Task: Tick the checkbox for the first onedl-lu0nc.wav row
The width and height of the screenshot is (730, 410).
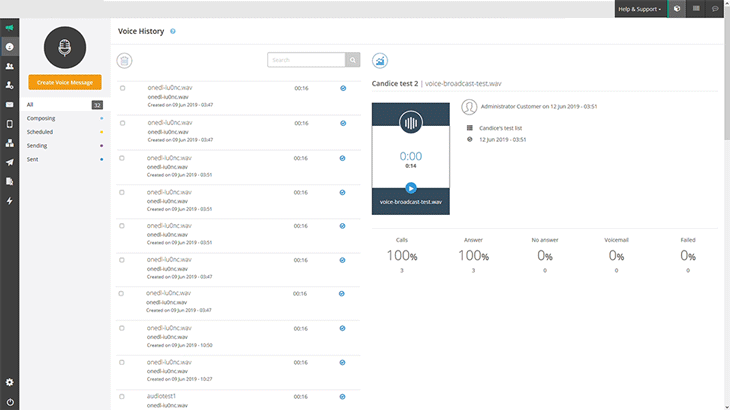Action: [123, 88]
